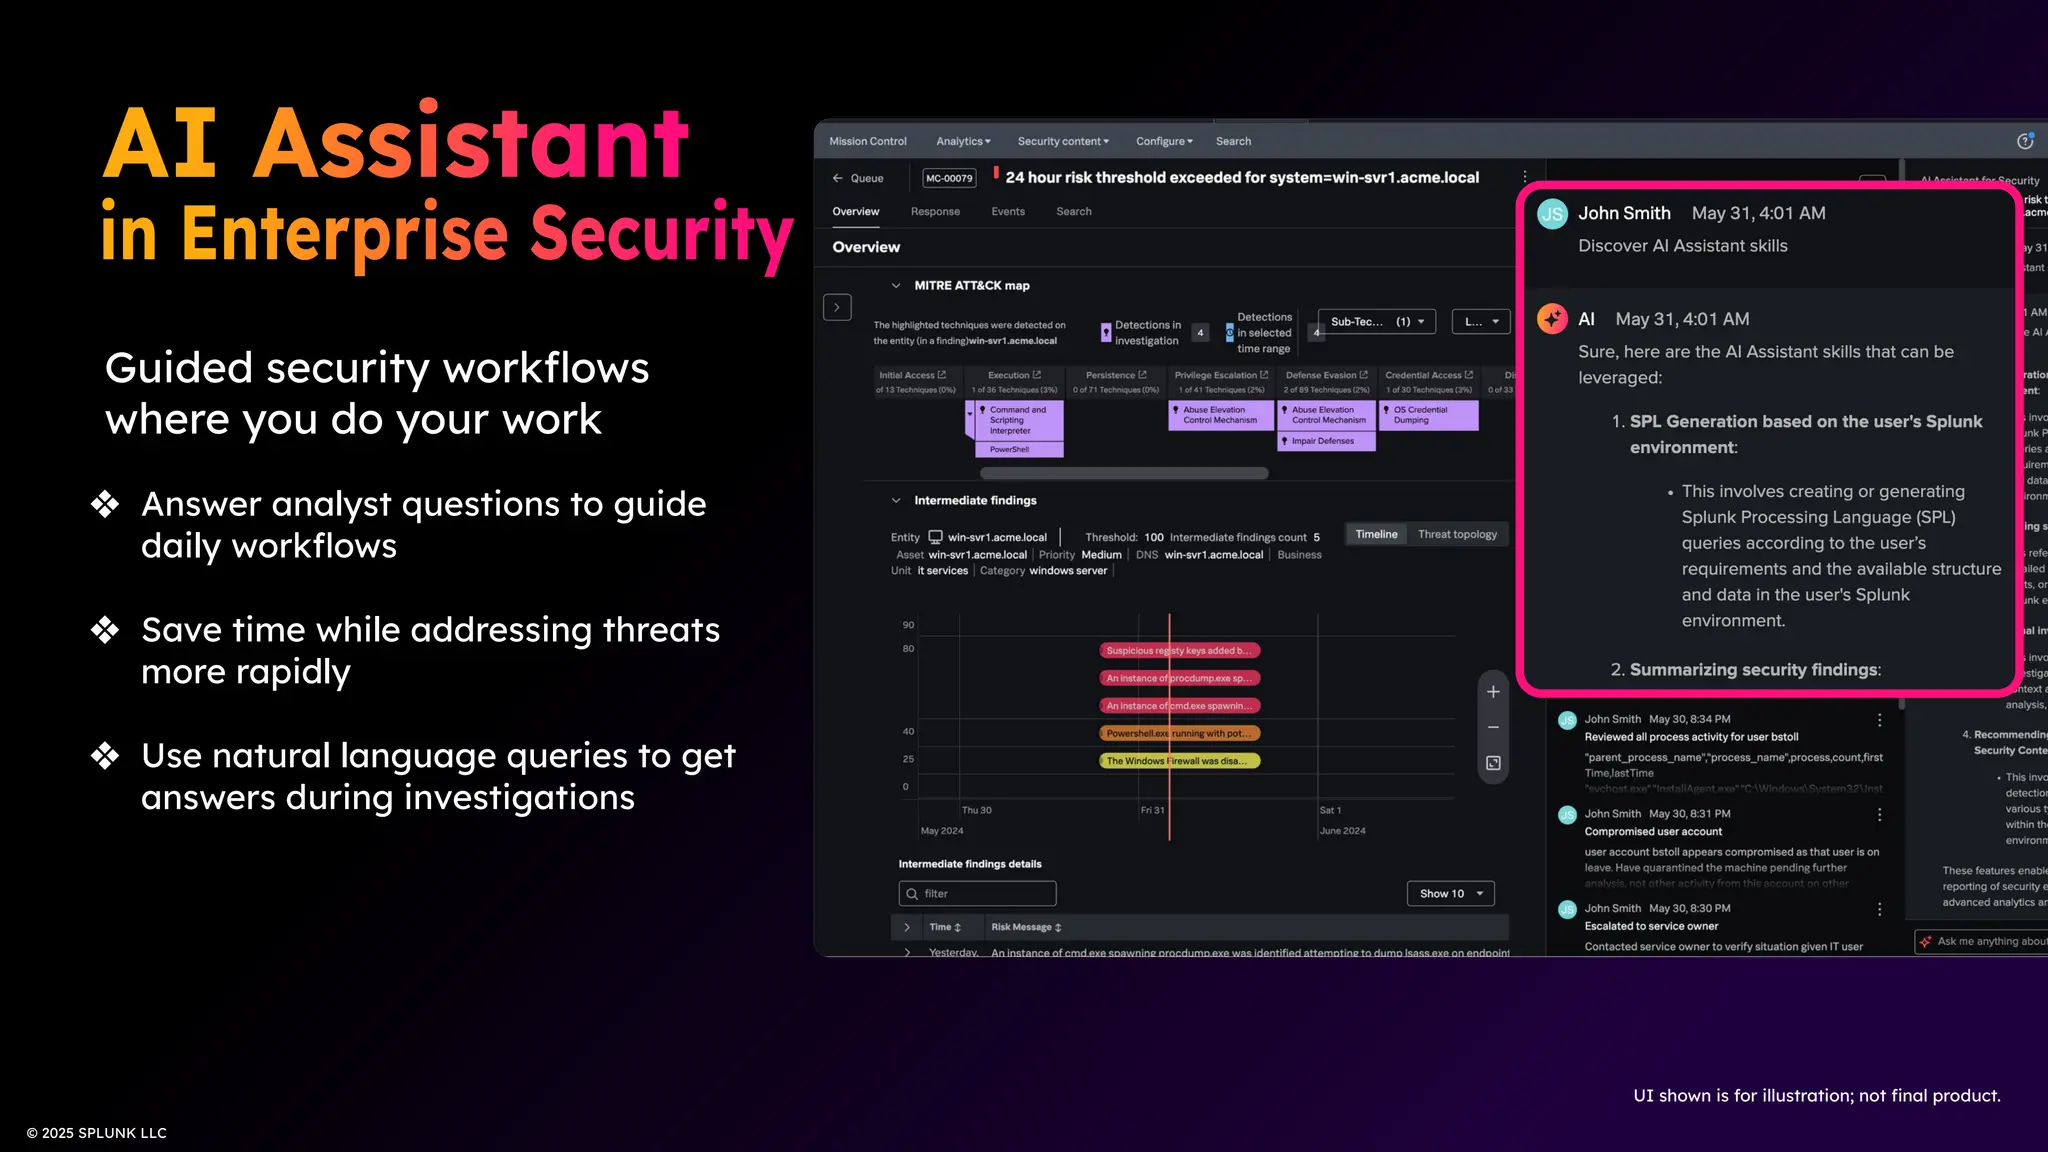Screen dimensions: 2048x1152
Task: Sort by the Time column arrows
Action: pos(957,928)
